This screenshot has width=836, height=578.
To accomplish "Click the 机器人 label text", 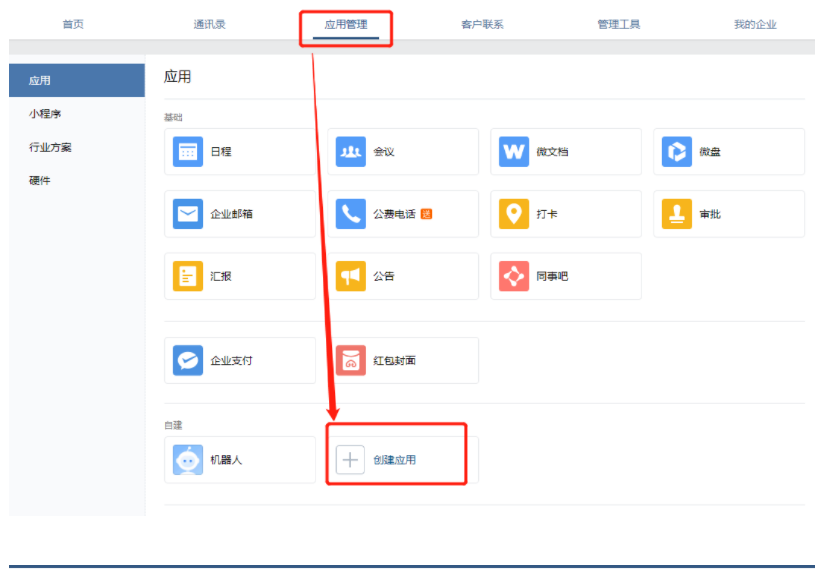I will tap(227, 460).
